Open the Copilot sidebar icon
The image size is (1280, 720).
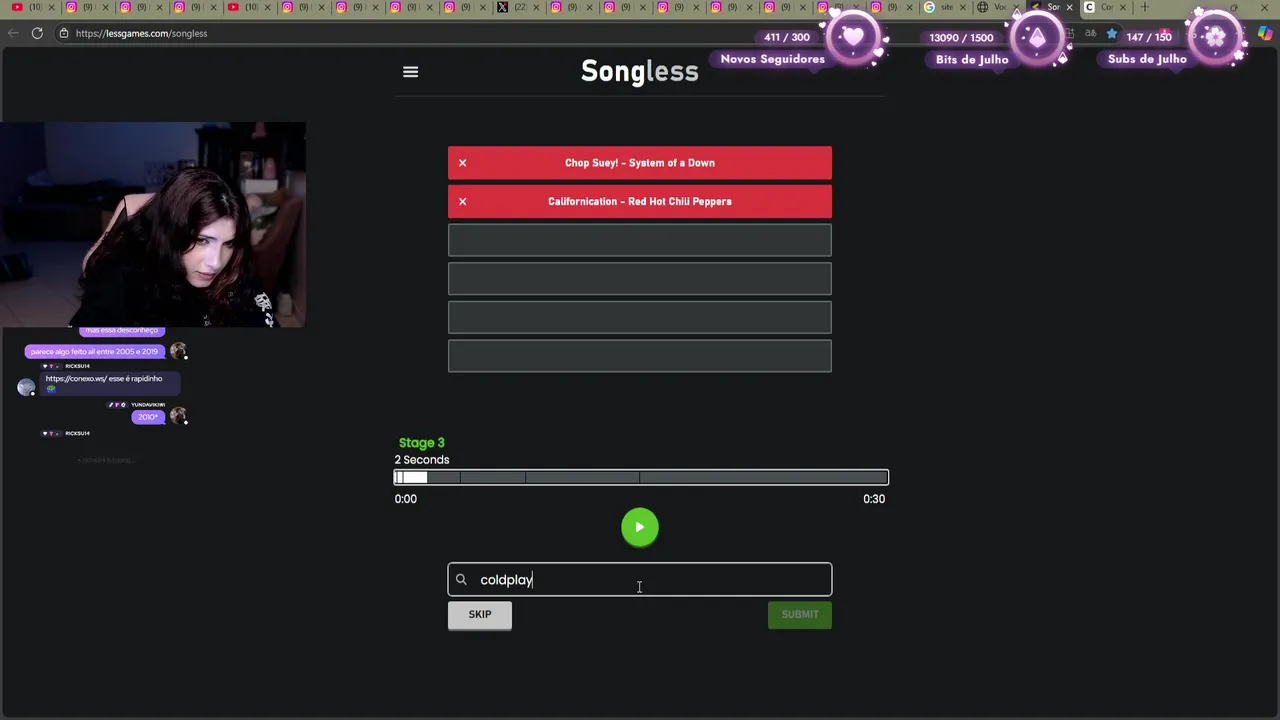1266,34
